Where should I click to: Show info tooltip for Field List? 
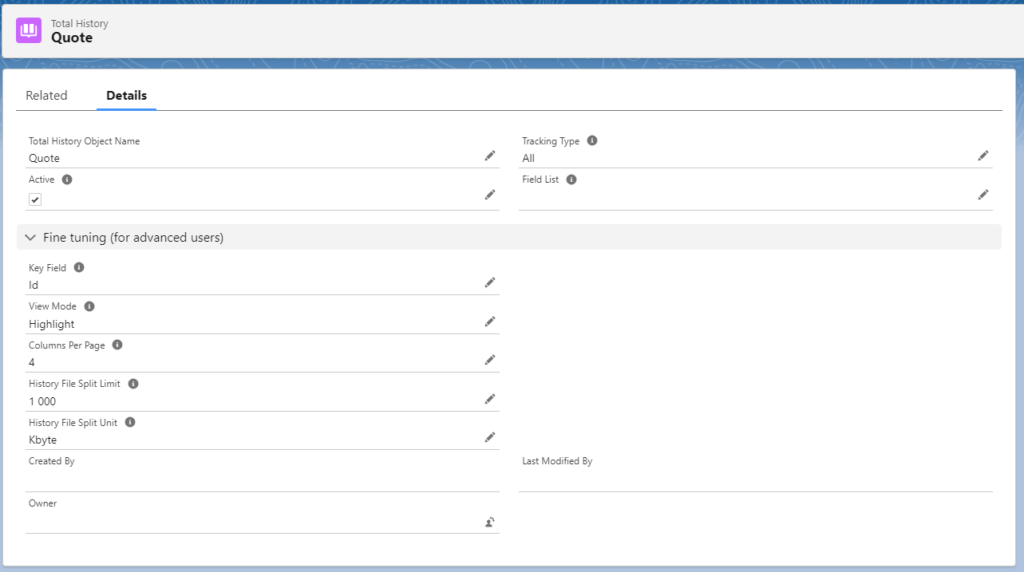click(571, 180)
